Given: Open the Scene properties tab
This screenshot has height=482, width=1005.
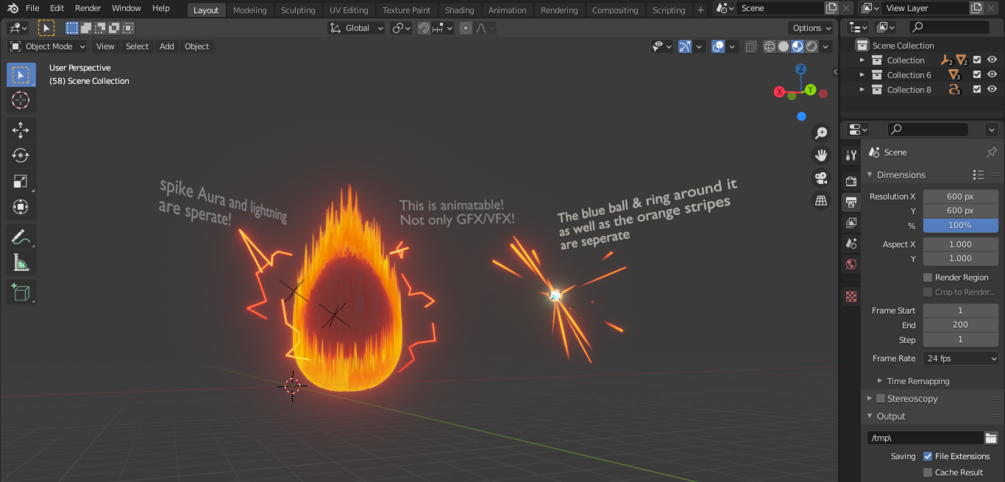Looking at the screenshot, I should click(x=851, y=244).
